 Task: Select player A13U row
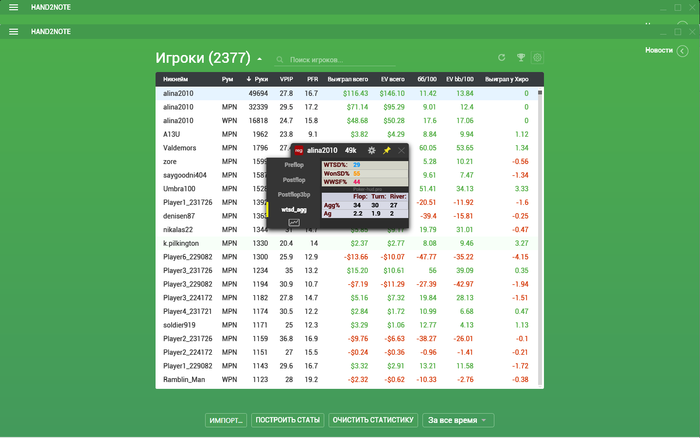[346, 134]
